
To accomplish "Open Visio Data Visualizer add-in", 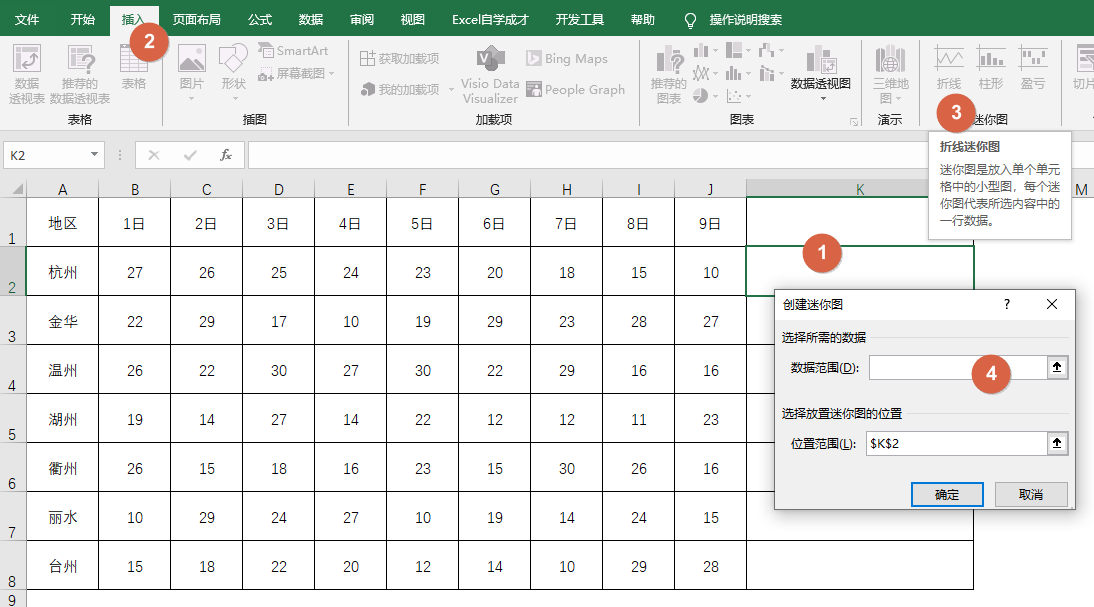I will 490,75.
